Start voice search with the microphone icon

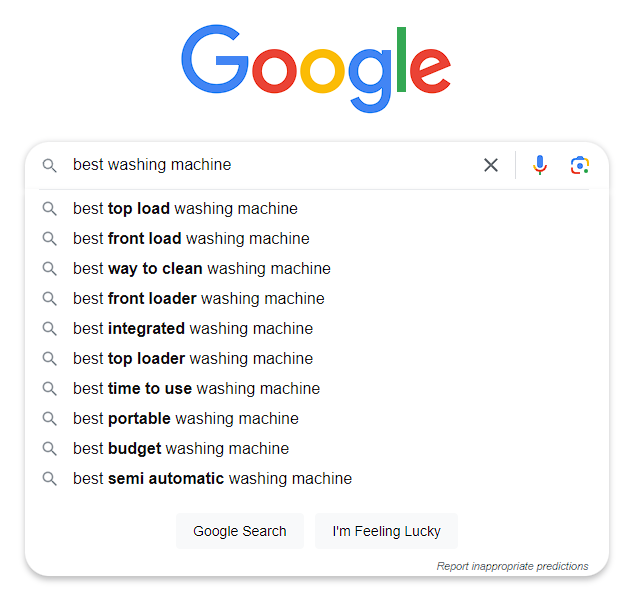[x=540, y=165]
